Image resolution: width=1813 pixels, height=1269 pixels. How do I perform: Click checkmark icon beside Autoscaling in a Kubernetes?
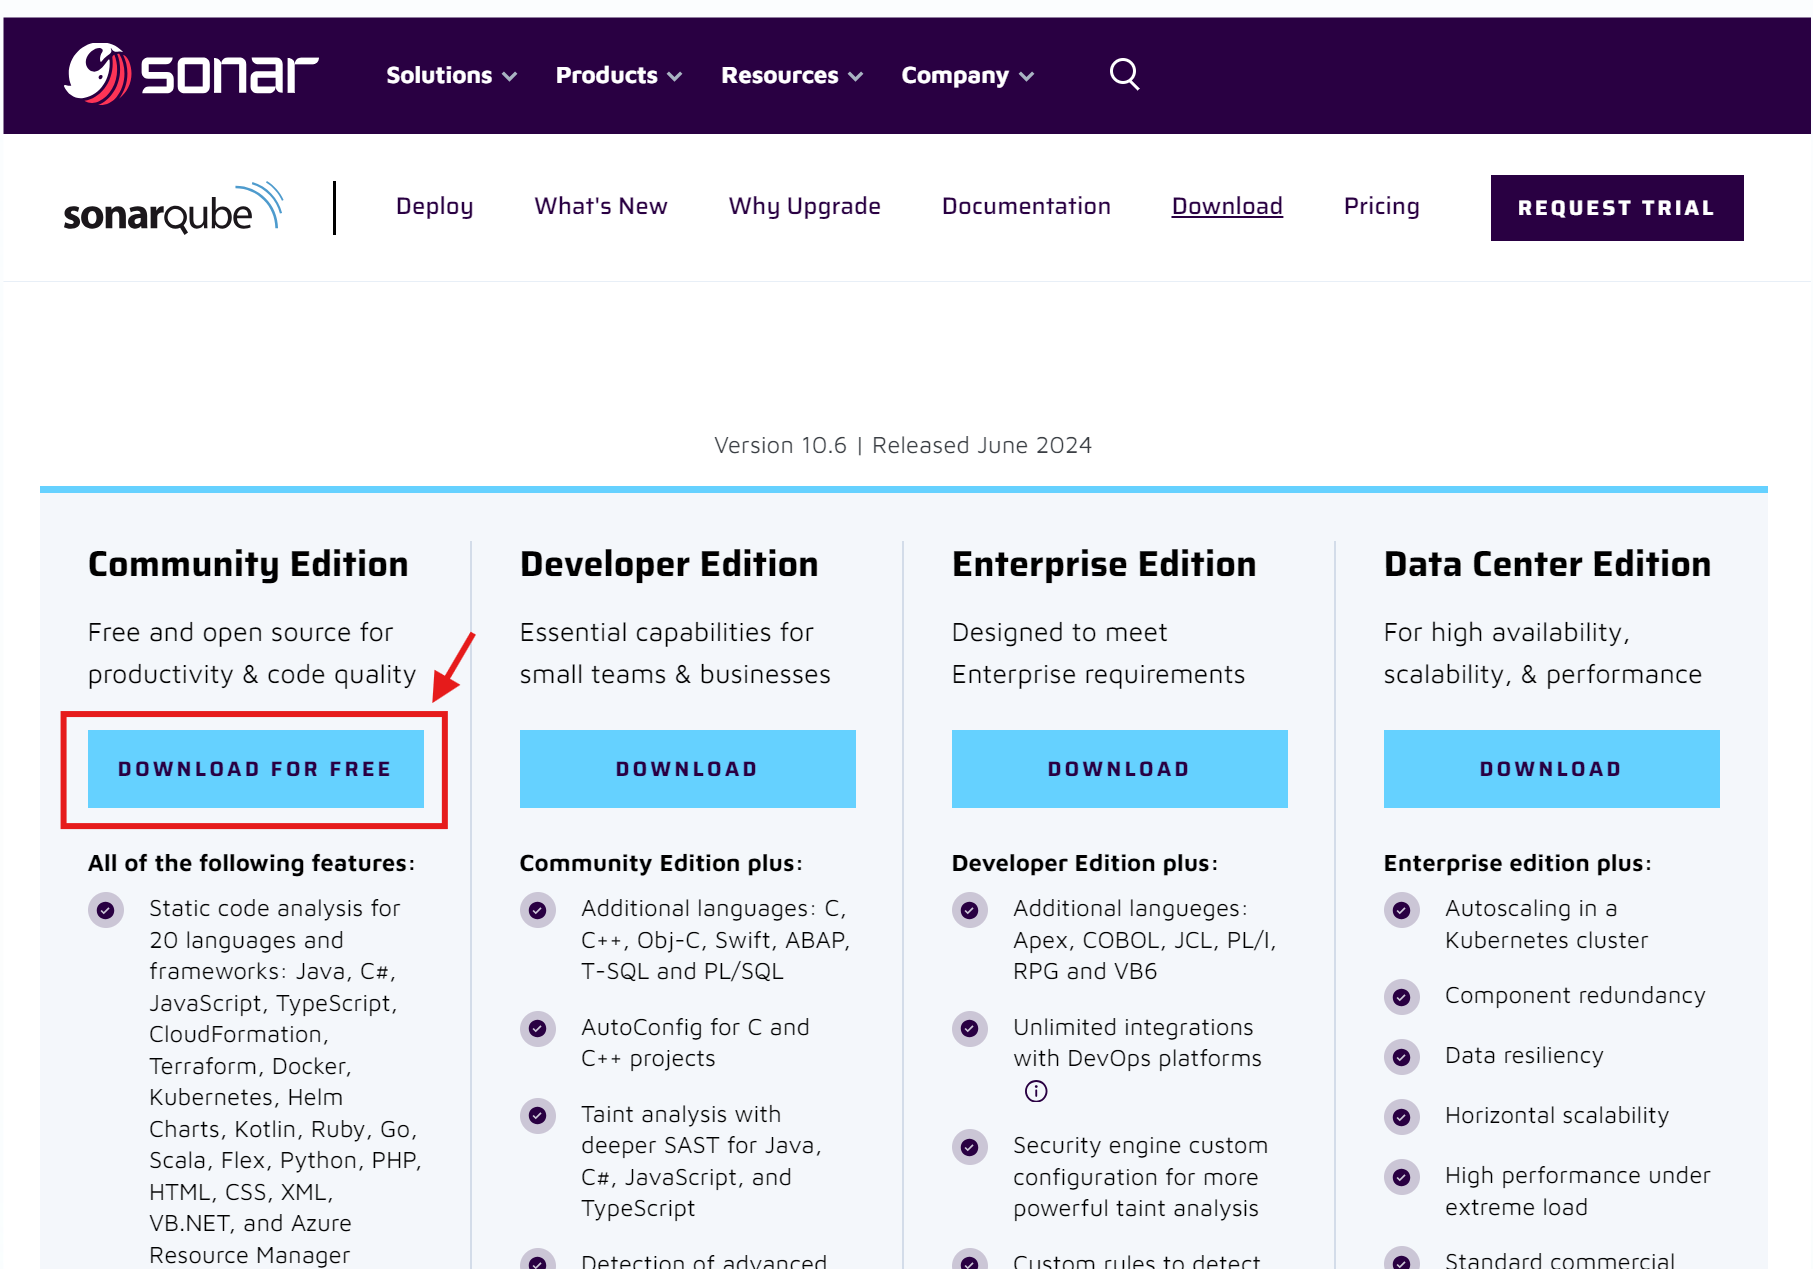click(x=1402, y=910)
